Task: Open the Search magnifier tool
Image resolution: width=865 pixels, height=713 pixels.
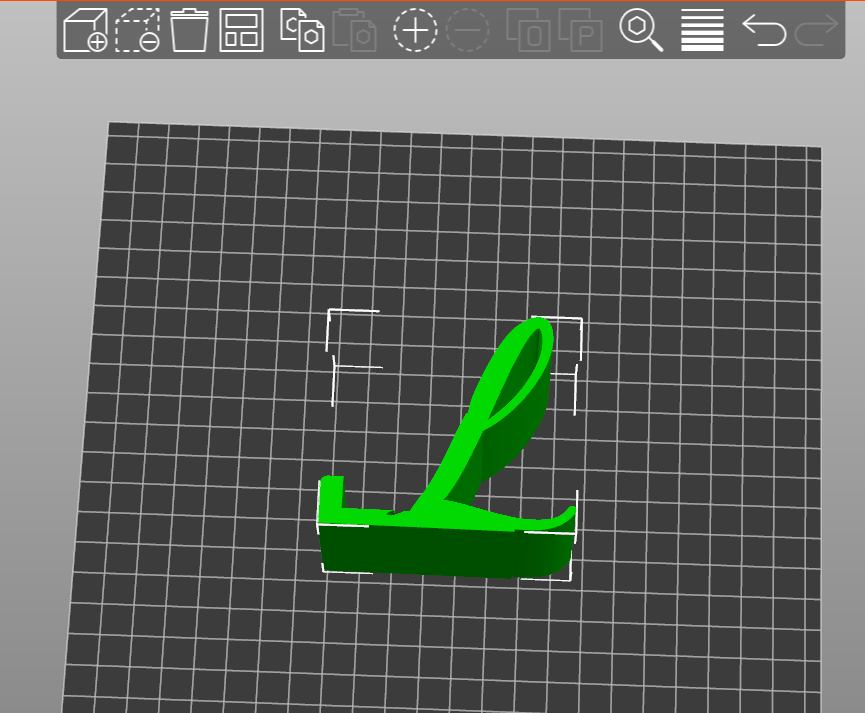Action: click(x=641, y=31)
